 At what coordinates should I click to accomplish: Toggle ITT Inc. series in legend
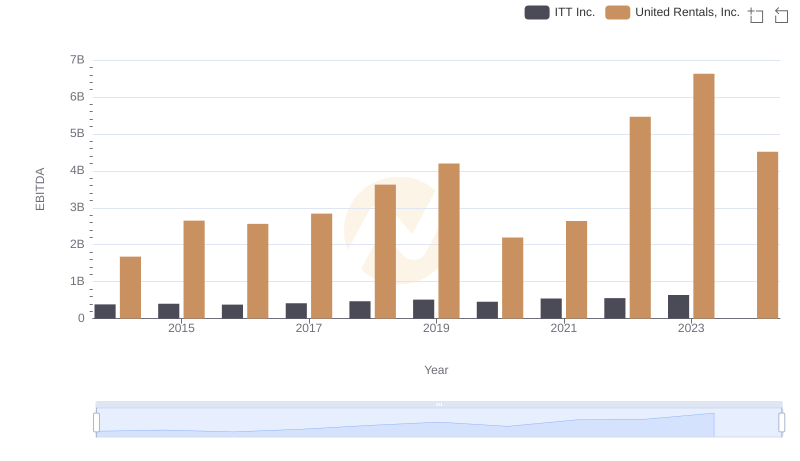pos(560,12)
